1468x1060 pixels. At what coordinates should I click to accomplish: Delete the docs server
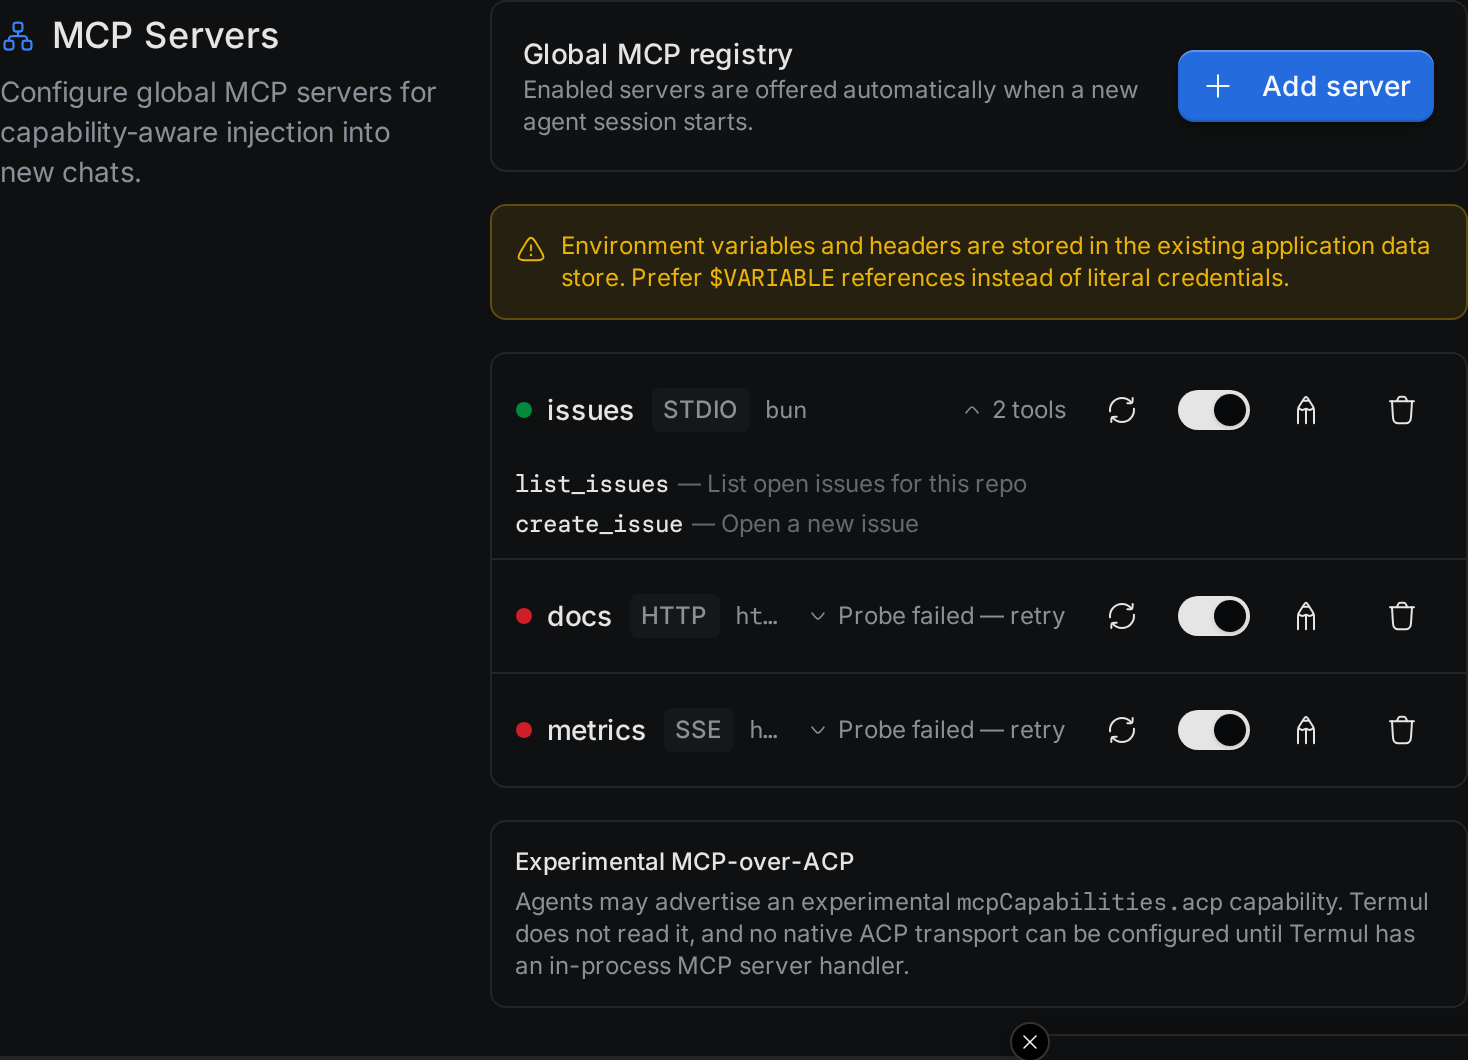click(x=1402, y=616)
